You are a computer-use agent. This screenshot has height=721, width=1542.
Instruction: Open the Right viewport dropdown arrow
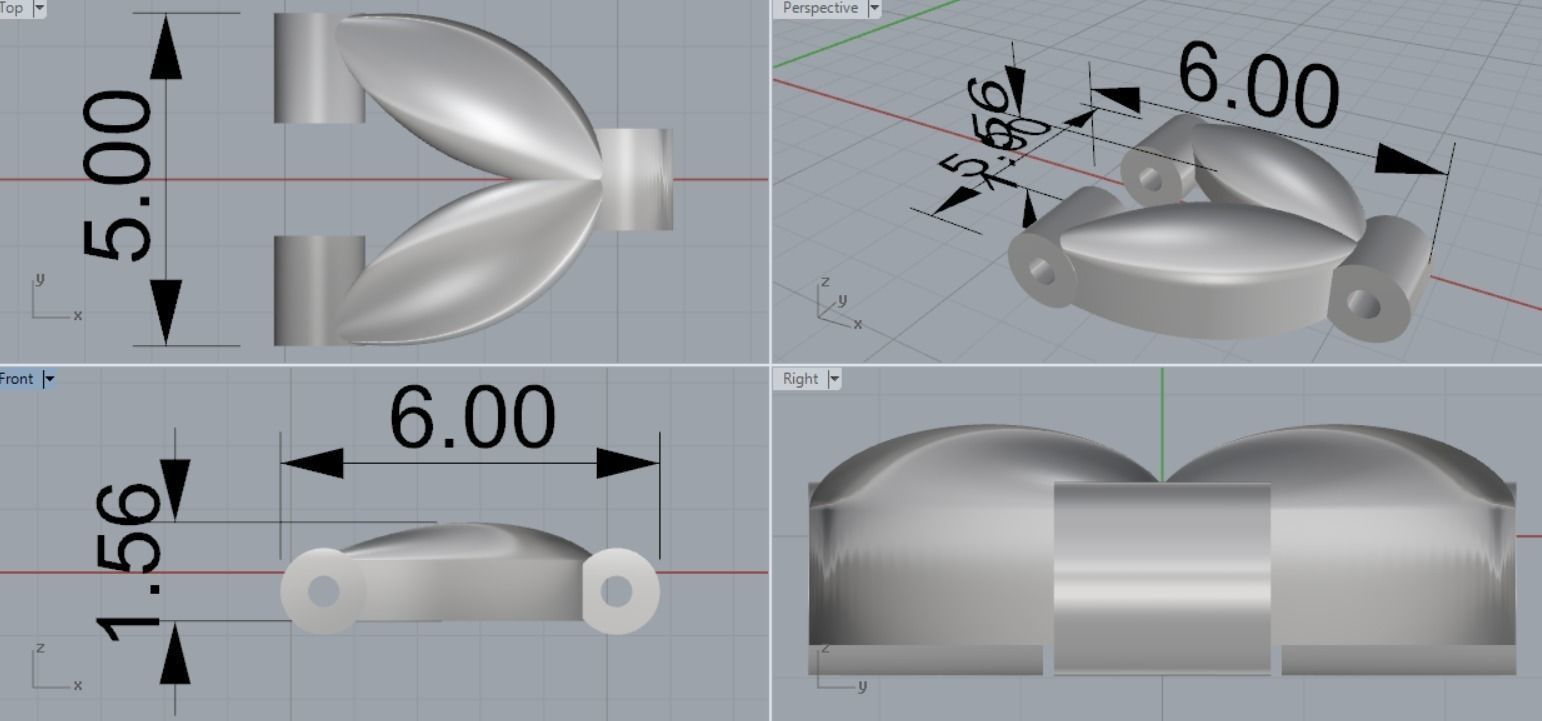click(834, 379)
